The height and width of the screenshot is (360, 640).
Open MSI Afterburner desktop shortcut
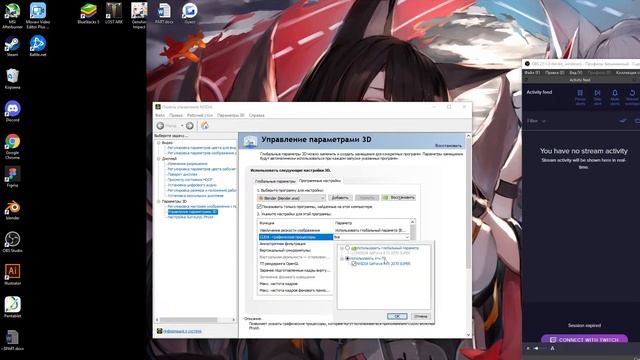pyautogui.click(x=12, y=16)
